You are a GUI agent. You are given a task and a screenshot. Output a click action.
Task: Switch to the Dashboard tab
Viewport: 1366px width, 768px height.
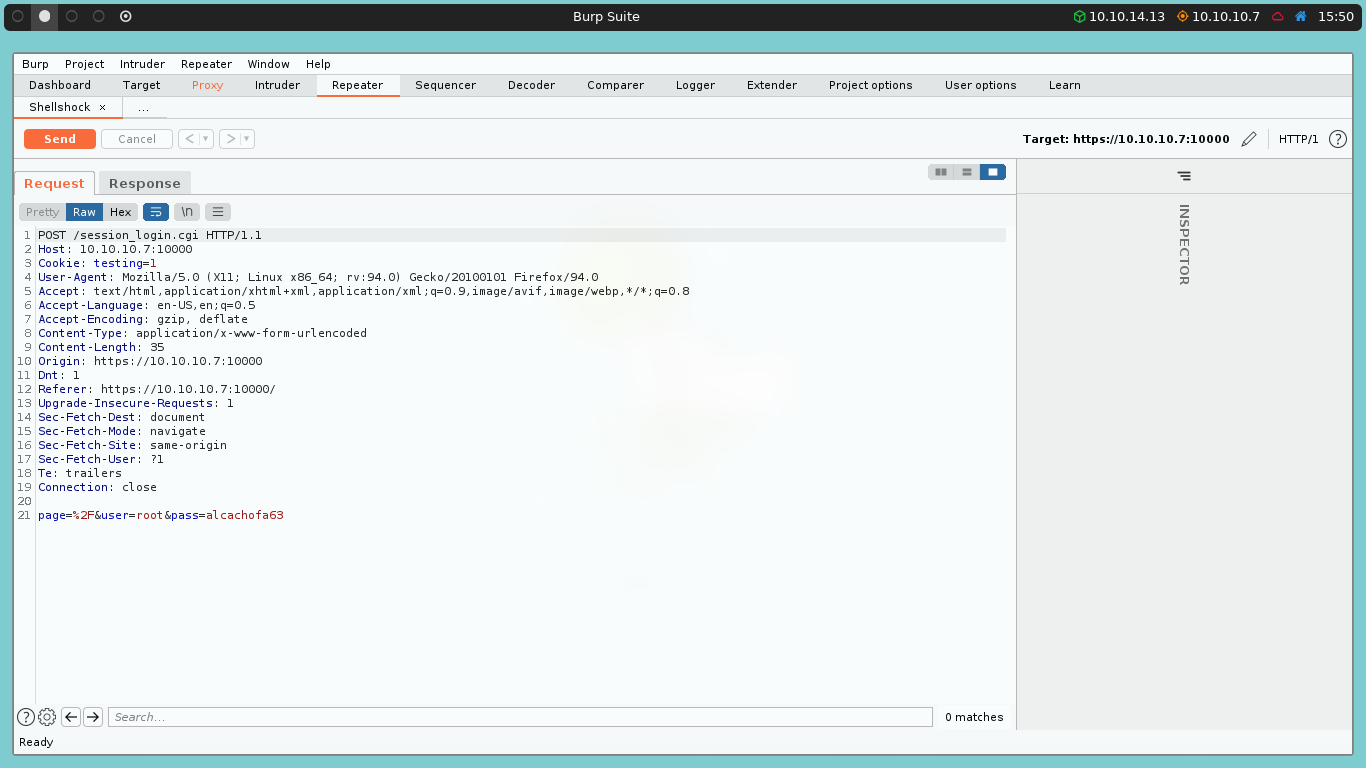tap(60, 85)
